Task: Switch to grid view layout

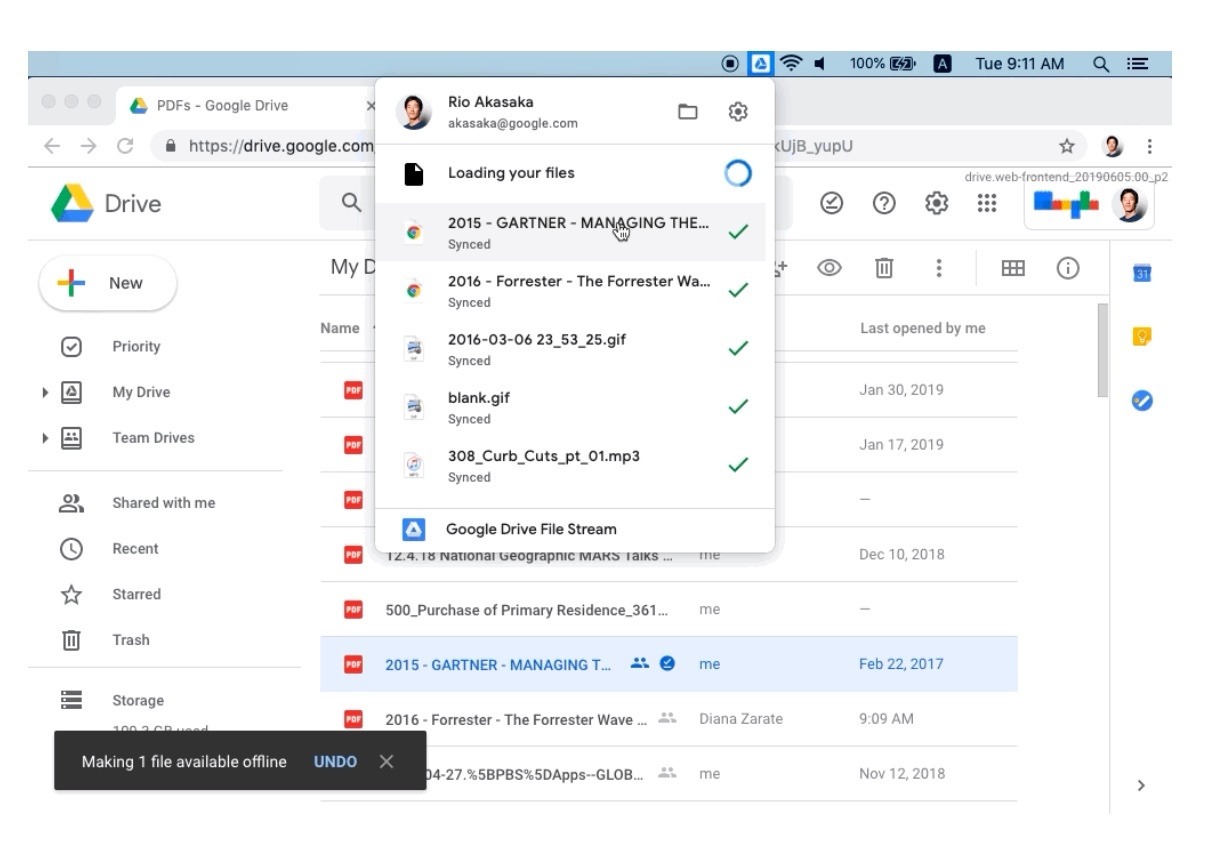Action: pos(1013,268)
